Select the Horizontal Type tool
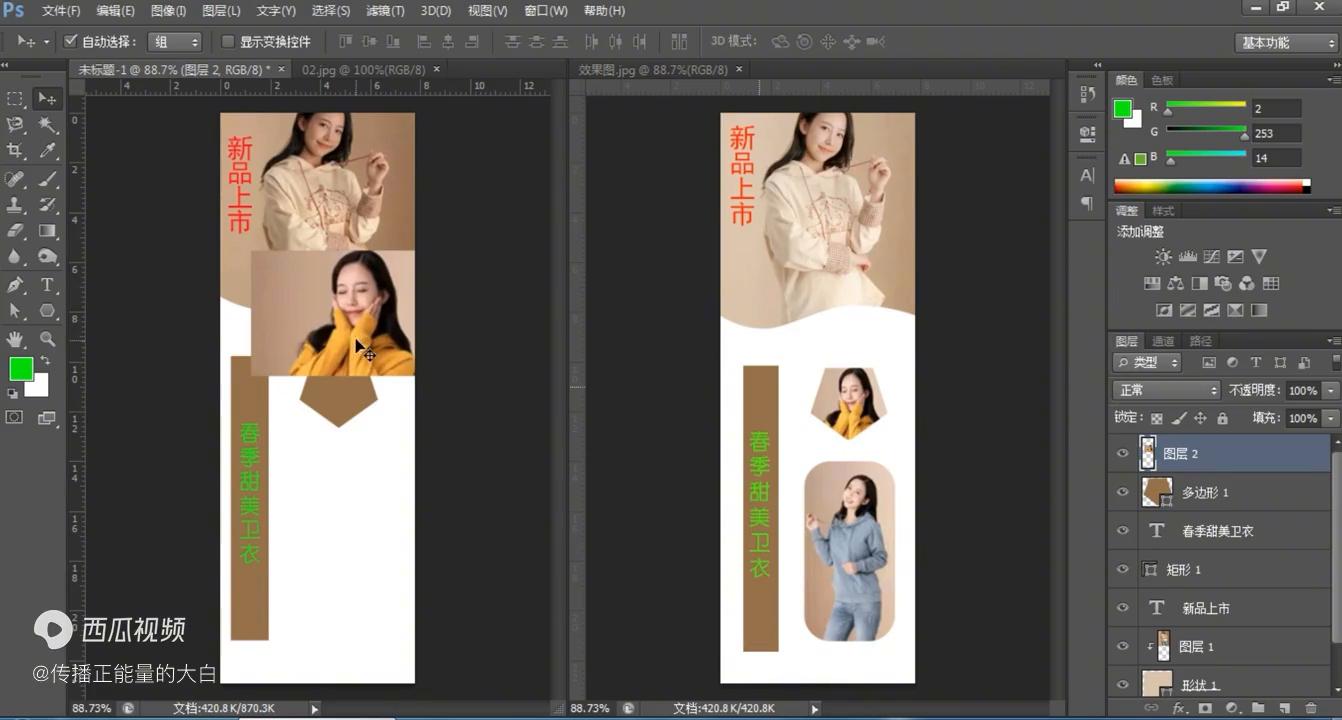 pos(46,285)
